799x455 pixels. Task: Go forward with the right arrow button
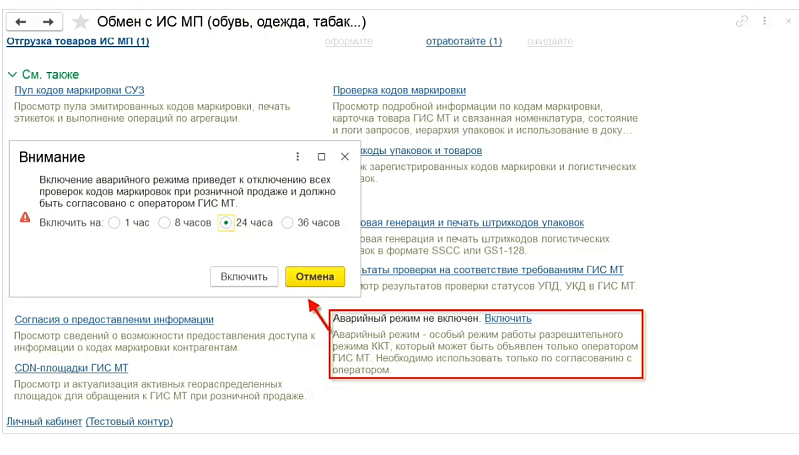click(x=48, y=22)
